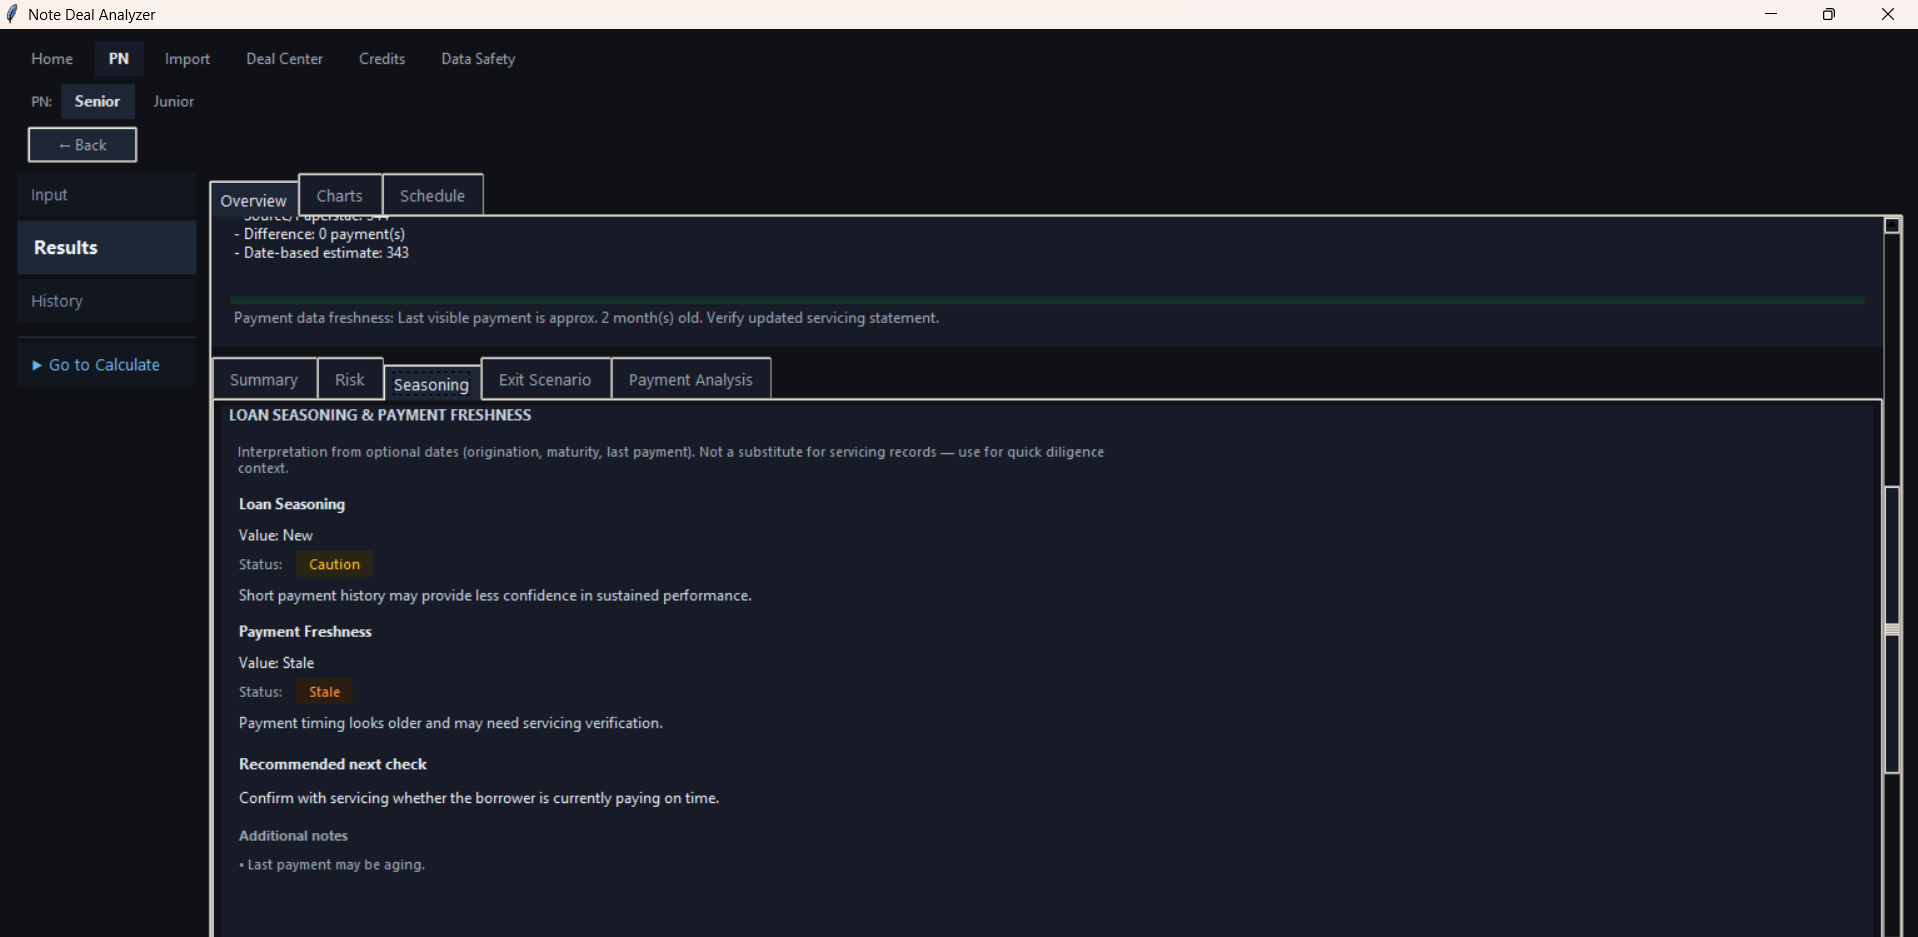The height and width of the screenshot is (937, 1918).
Task: Select the PN menu item
Action: pyautogui.click(x=119, y=59)
